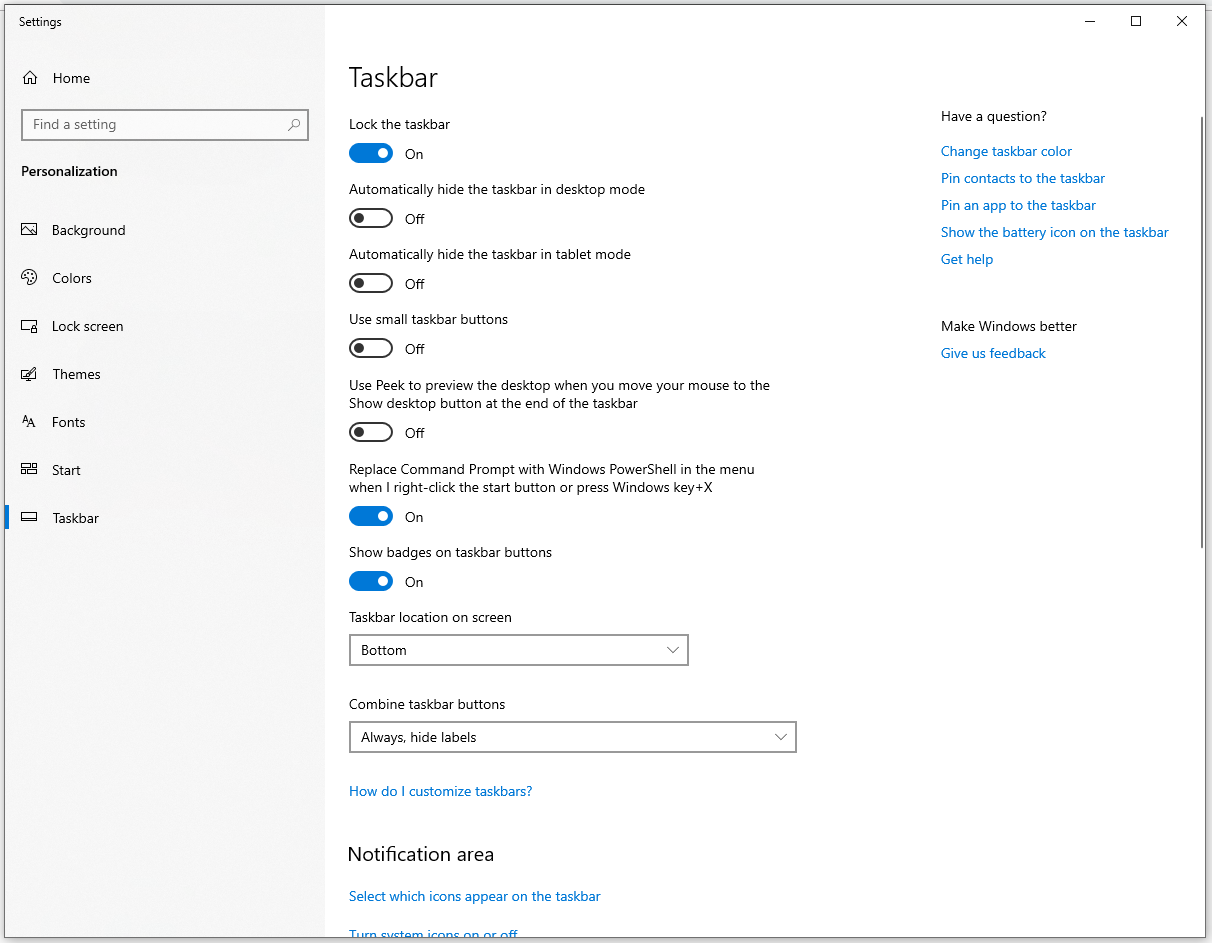The image size is (1212, 943).
Task: Click How do I customize taskbars link
Action: point(440,791)
